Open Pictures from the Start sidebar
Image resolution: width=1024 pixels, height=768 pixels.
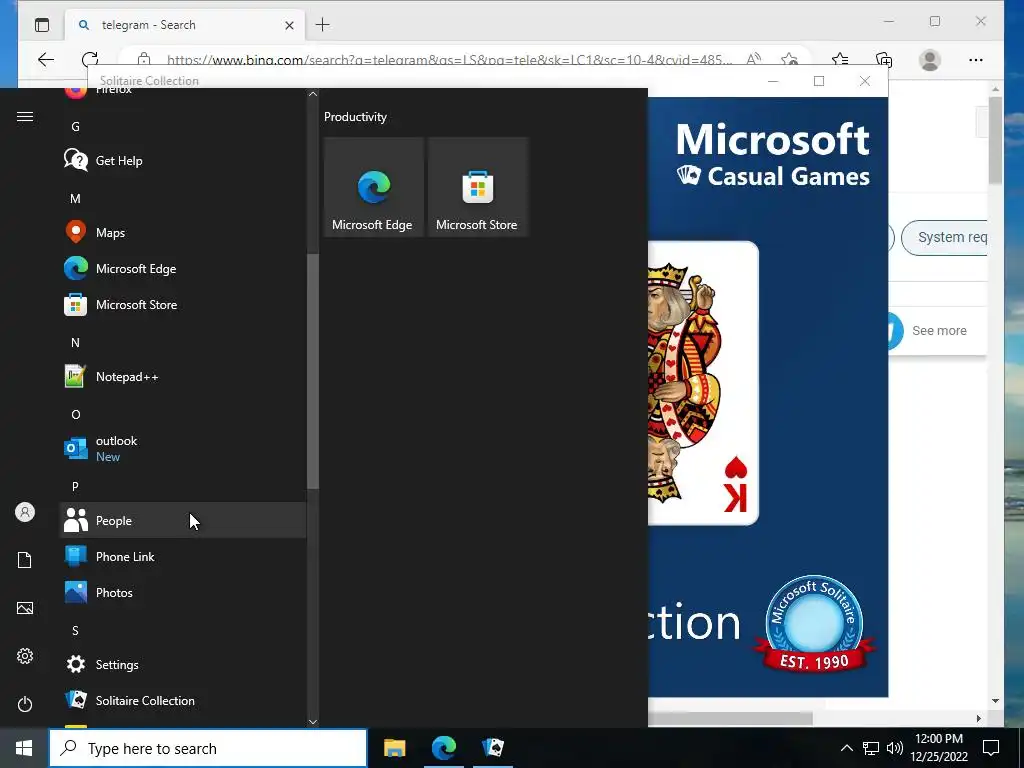[x=25, y=608]
